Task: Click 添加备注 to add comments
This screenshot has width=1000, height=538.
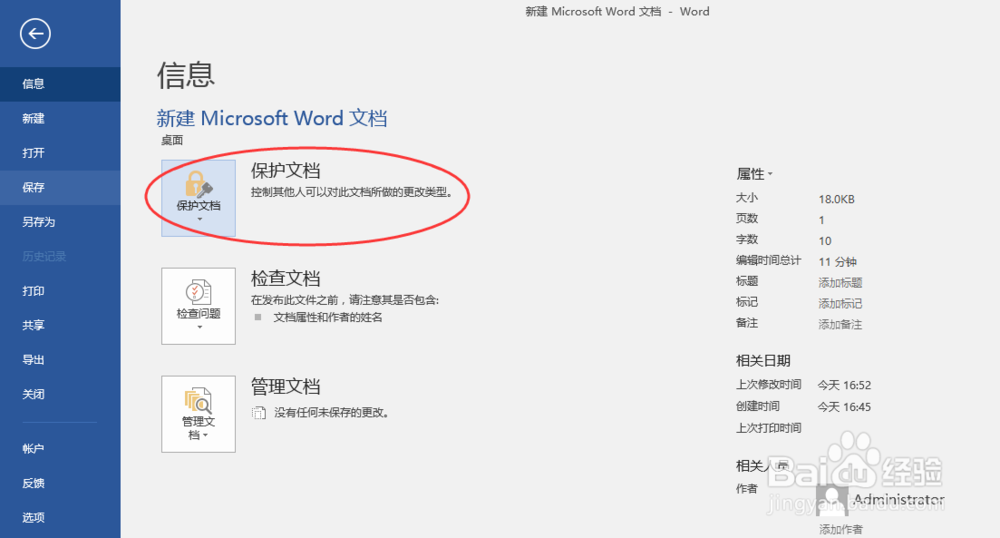Action: coord(840,324)
